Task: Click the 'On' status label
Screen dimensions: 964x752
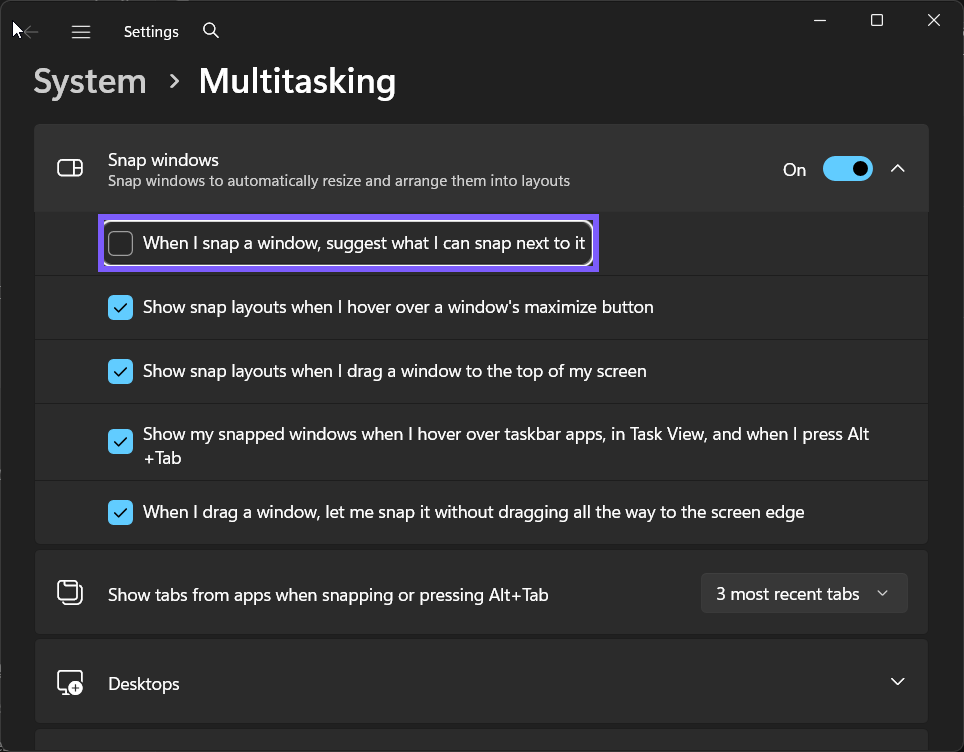Action: pos(794,170)
